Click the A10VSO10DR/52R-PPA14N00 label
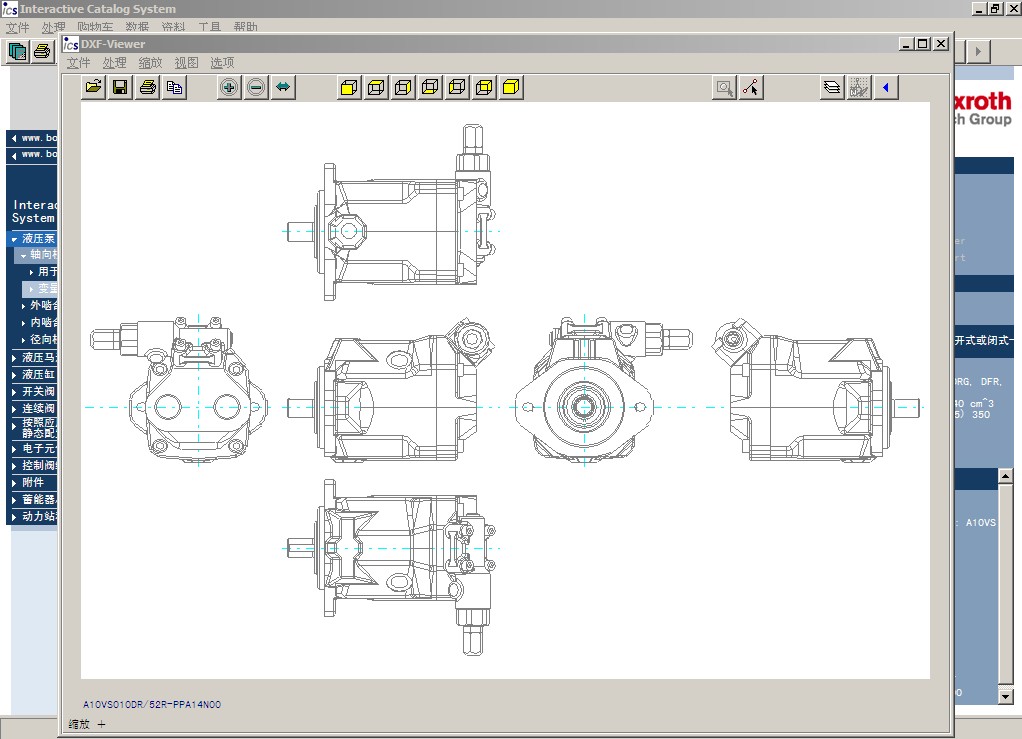 coord(152,704)
